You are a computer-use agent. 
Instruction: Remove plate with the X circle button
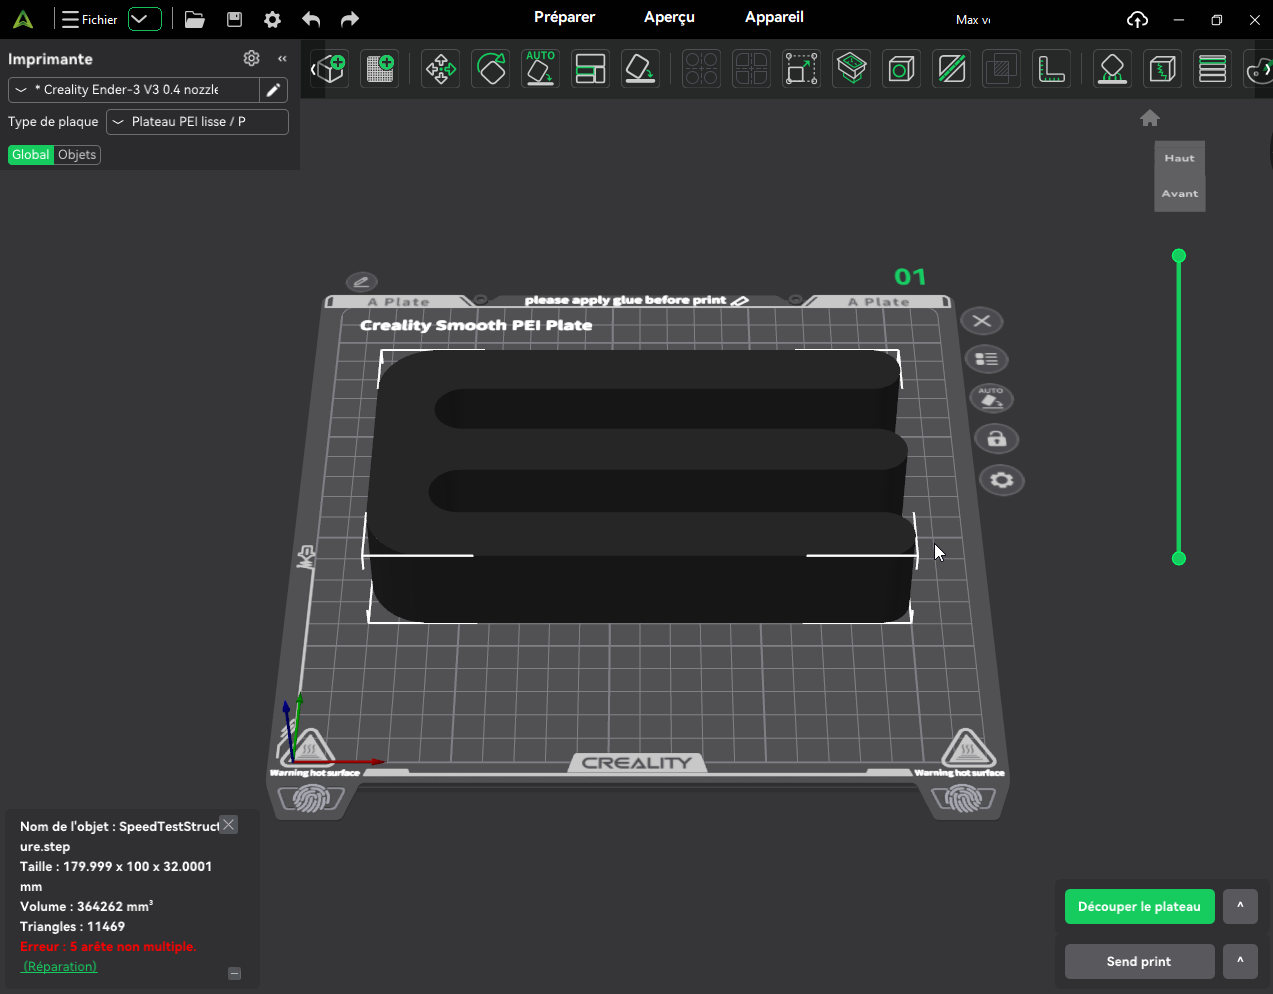982,321
